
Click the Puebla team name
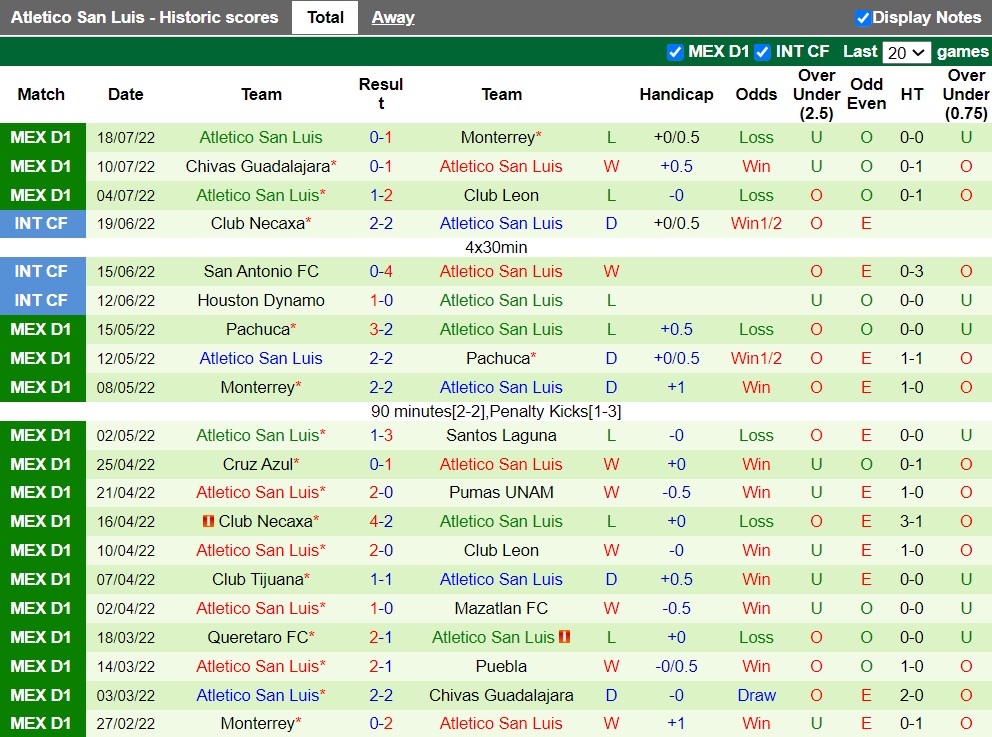(501, 666)
